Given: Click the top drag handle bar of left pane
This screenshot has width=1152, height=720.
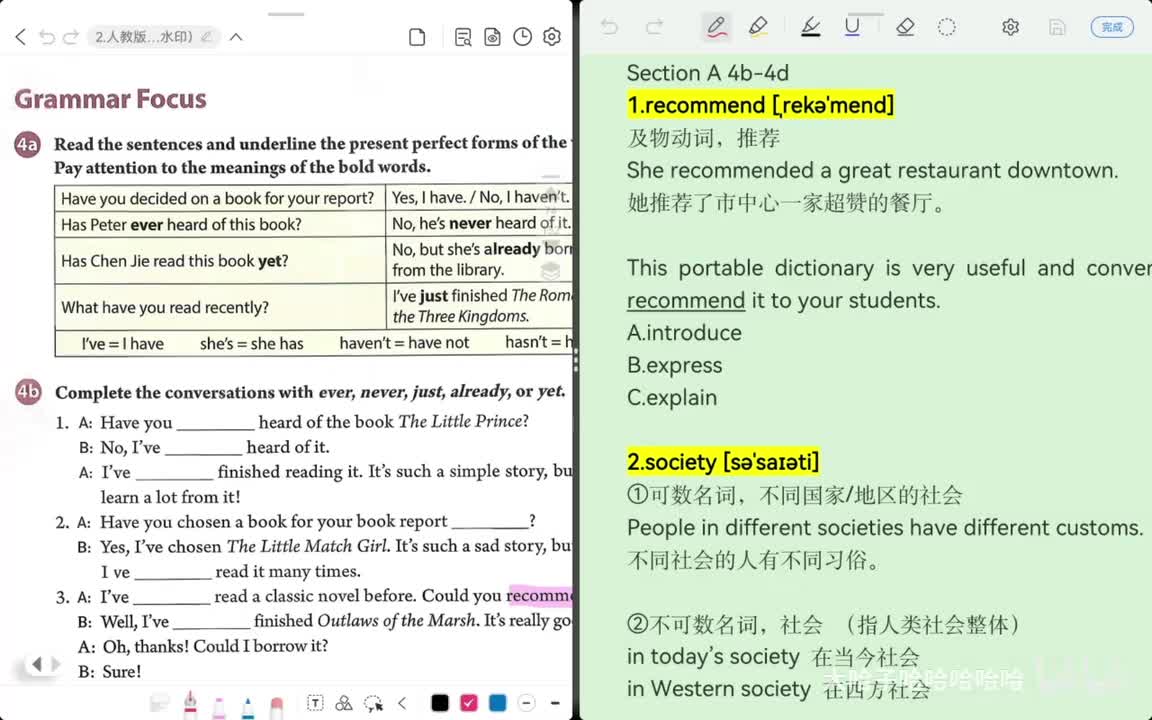Looking at the screenshot, I should pos(286,14).
